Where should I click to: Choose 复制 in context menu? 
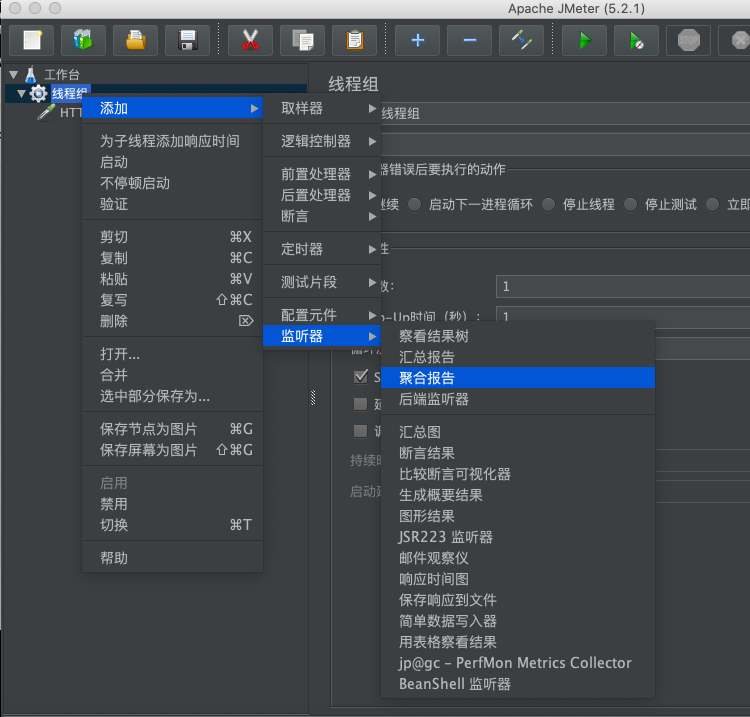point(172,258)
